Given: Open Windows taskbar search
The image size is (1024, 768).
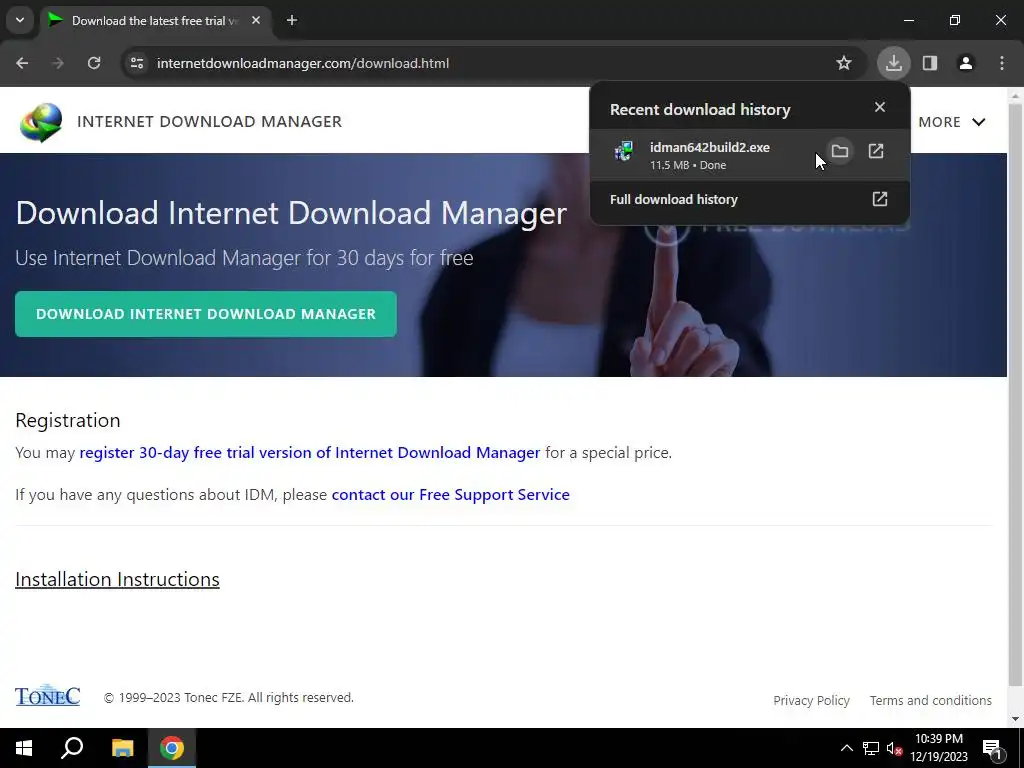Looking at the screenshot, I should [x=72, y=748].
